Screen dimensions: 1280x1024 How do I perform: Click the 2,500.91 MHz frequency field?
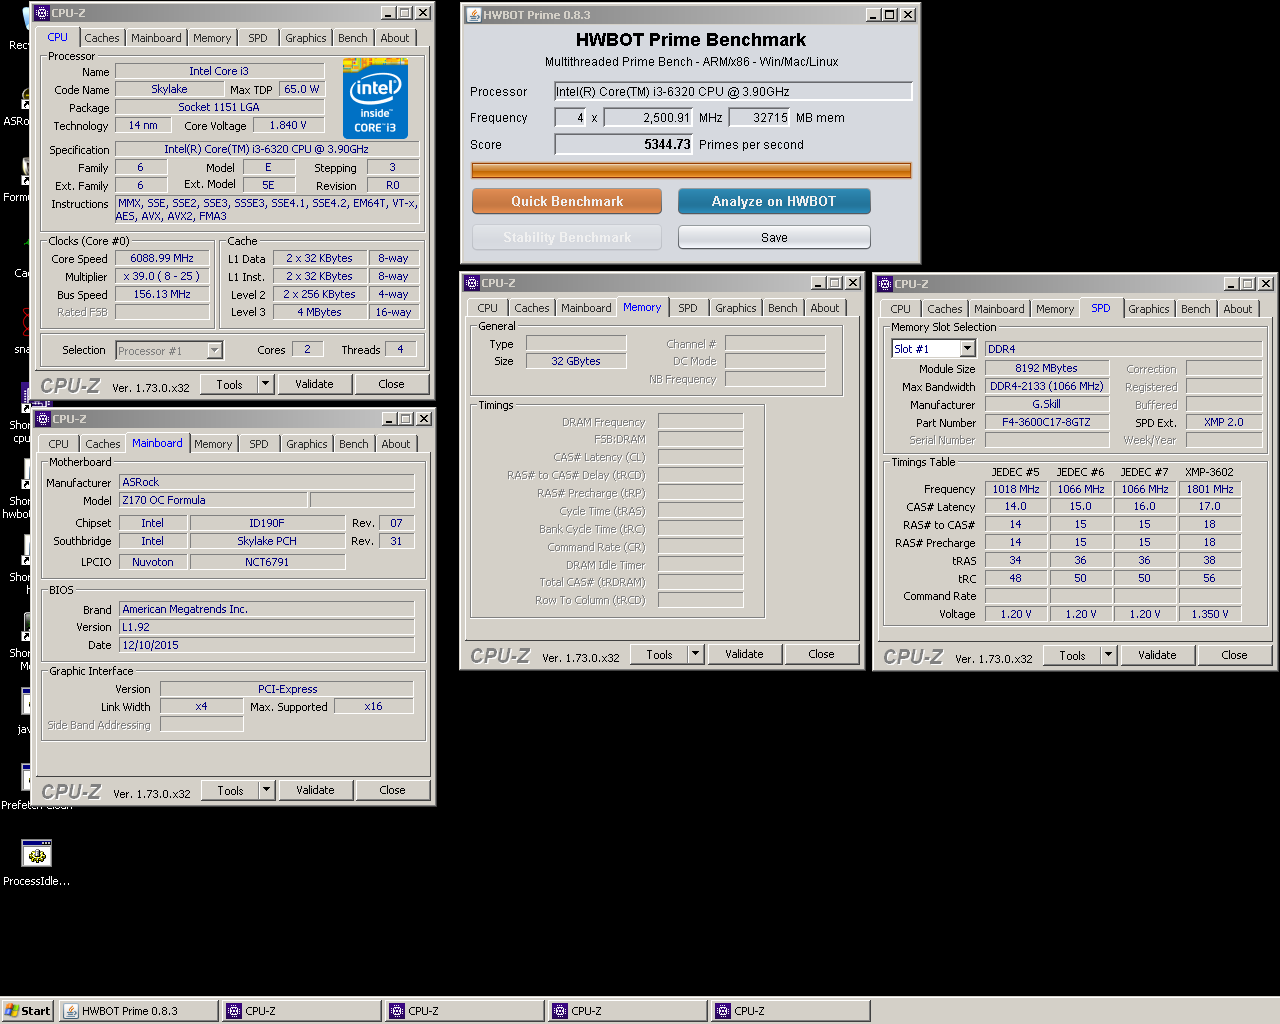[648, 117]
